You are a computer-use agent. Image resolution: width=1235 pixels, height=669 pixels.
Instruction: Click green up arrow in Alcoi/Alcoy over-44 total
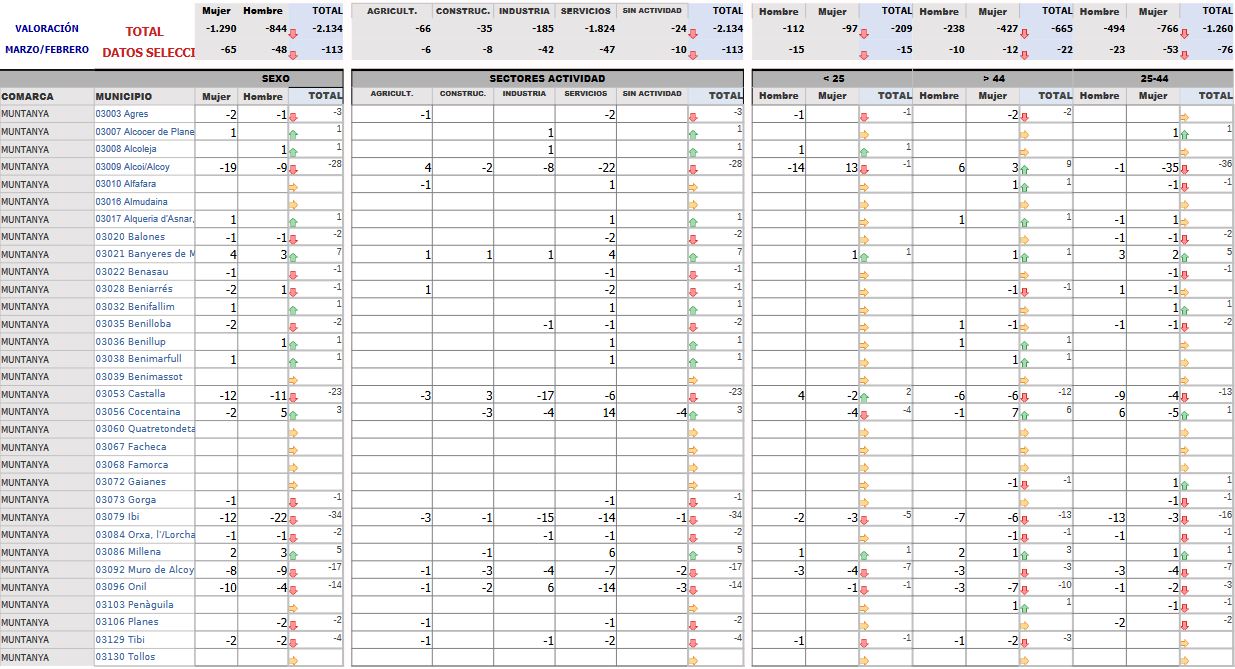click(1024, 169)
